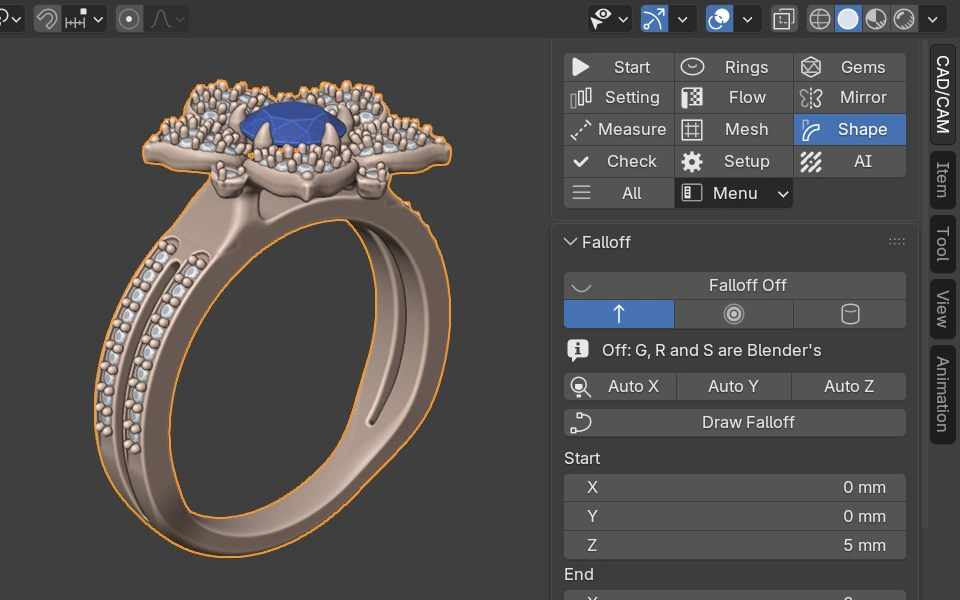
Task: Switch to the Tool sidebar tab
Action: coord(943,244)
